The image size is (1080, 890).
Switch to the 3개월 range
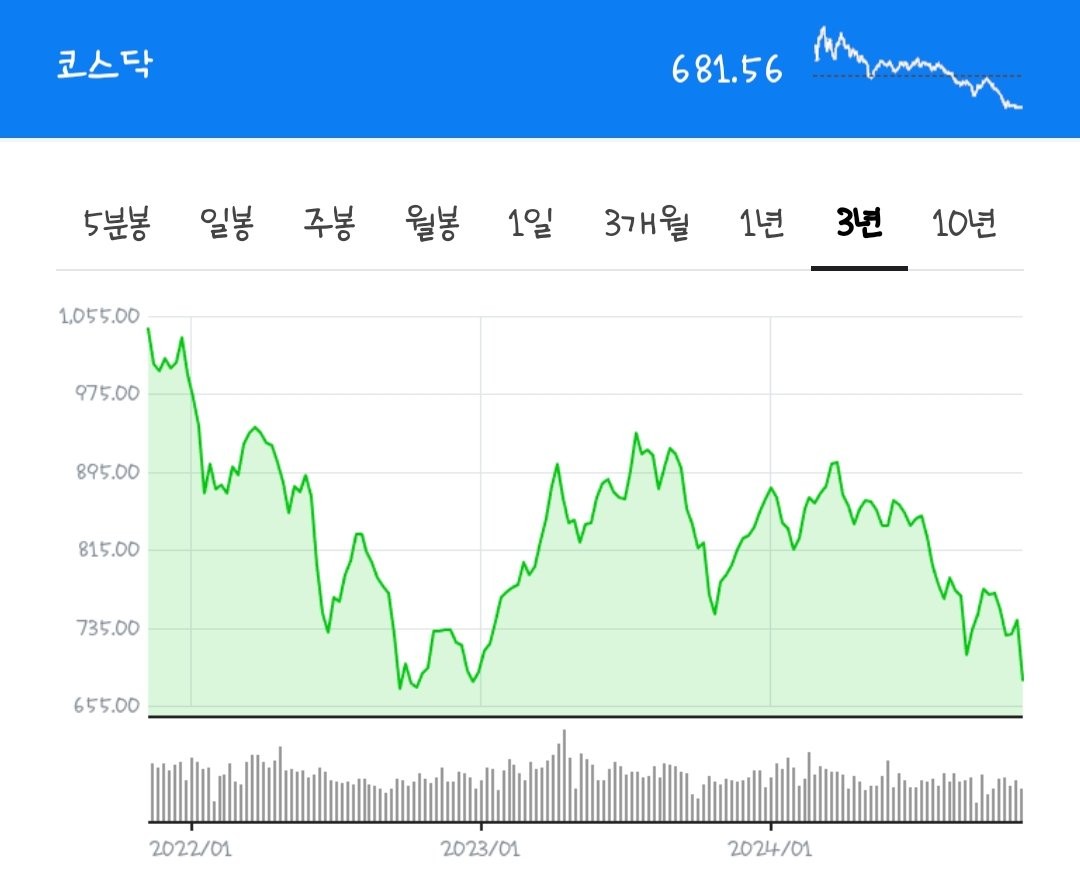tap(647, 223)
